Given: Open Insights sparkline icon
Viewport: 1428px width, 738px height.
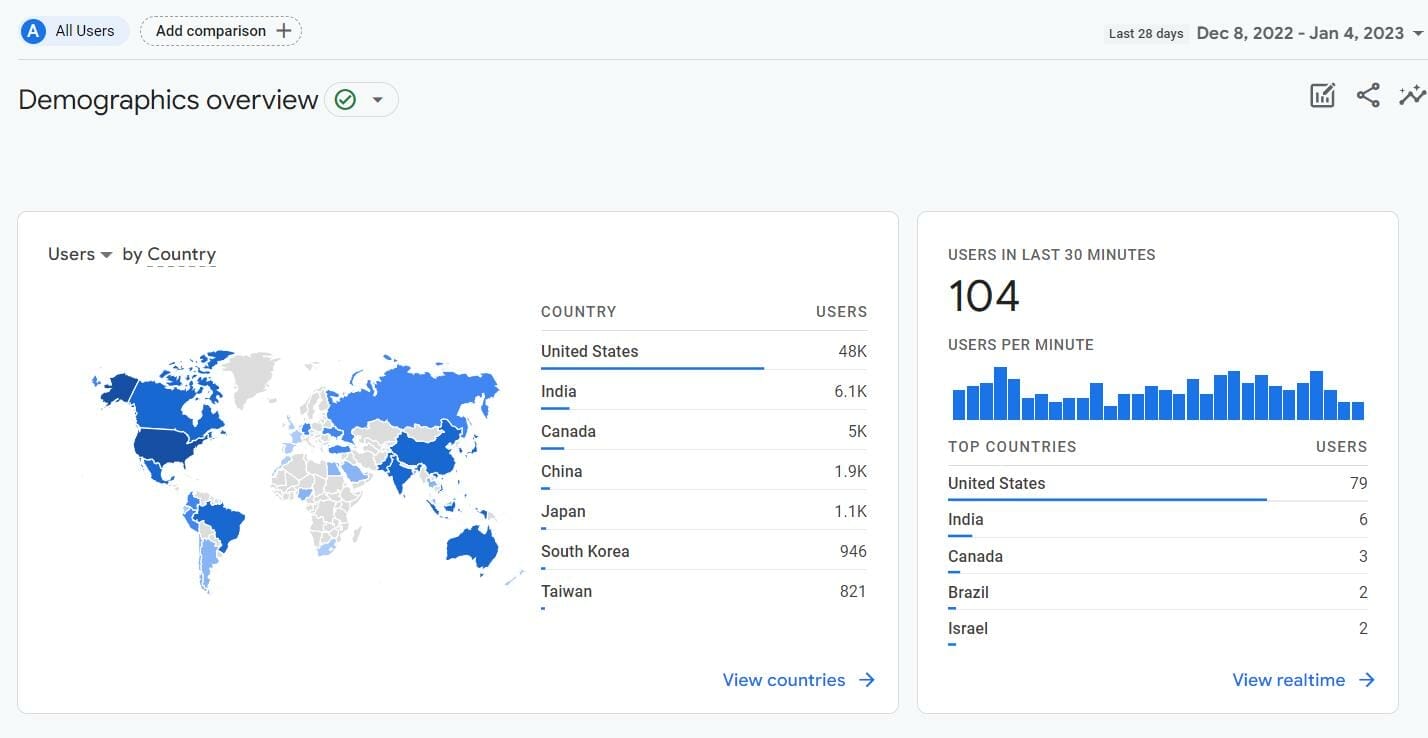Looking at the screenshot, I should [1412, 96].
